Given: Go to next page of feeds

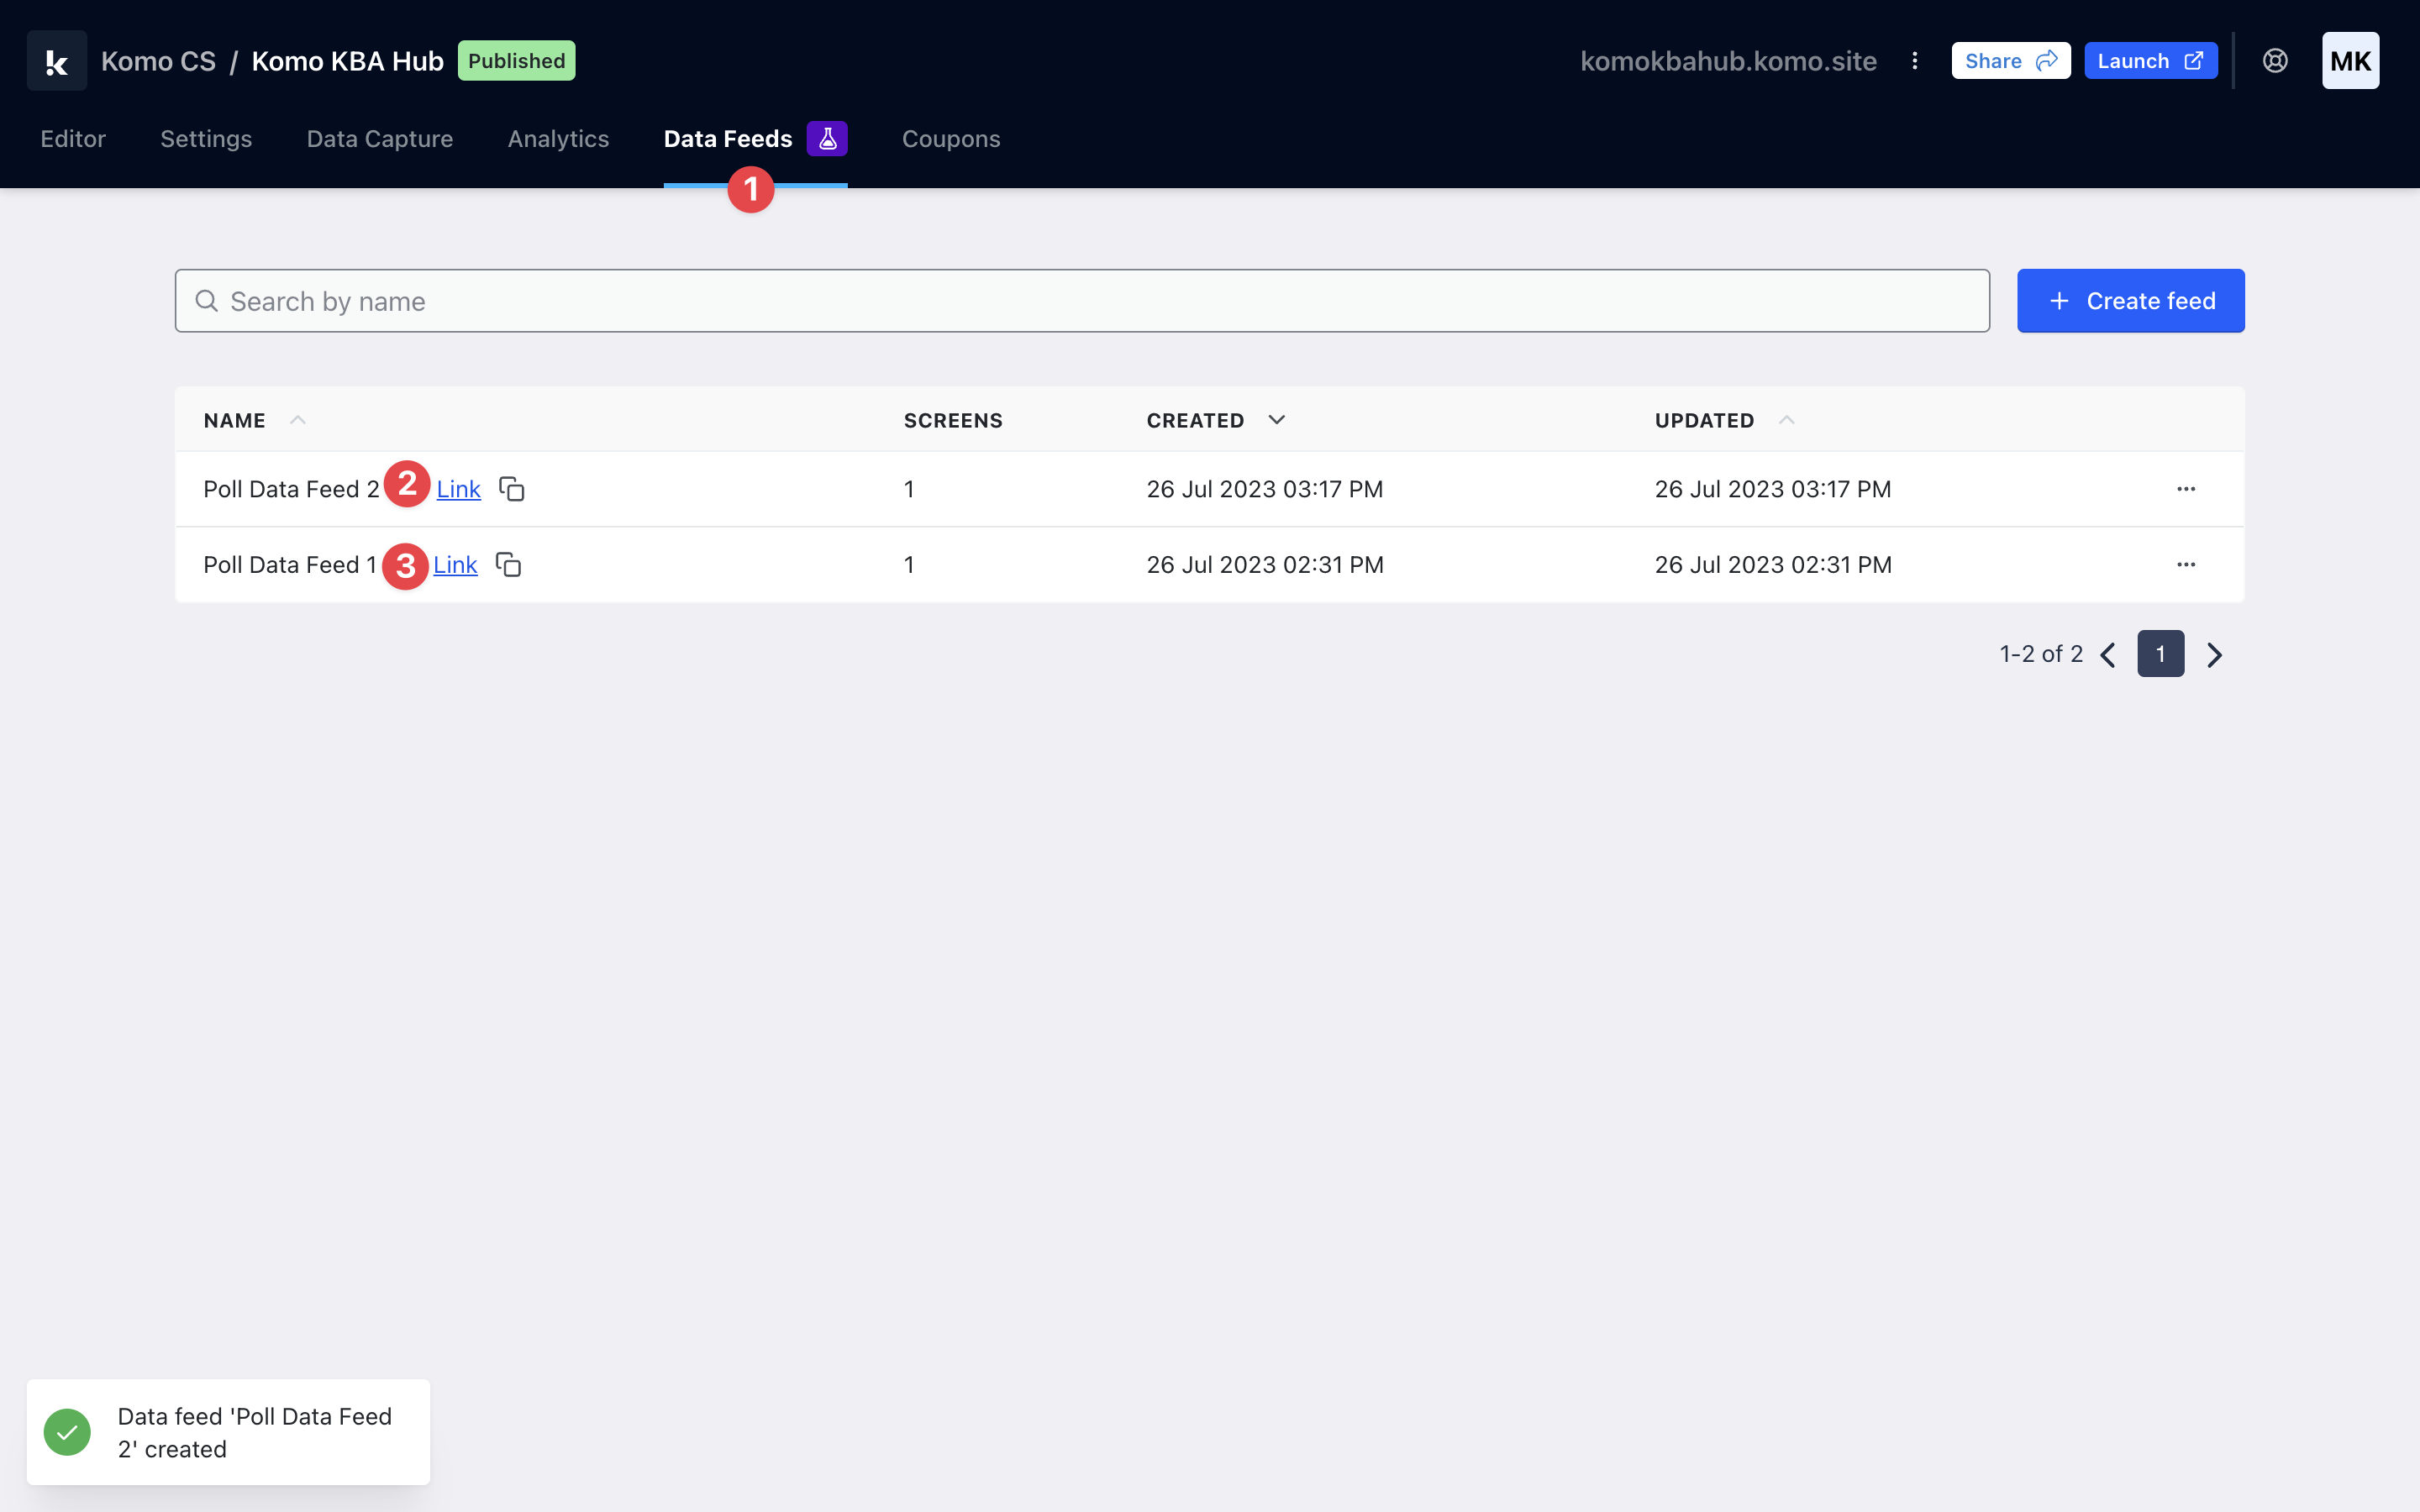Looking at the screenshot, I should 2214,655.
